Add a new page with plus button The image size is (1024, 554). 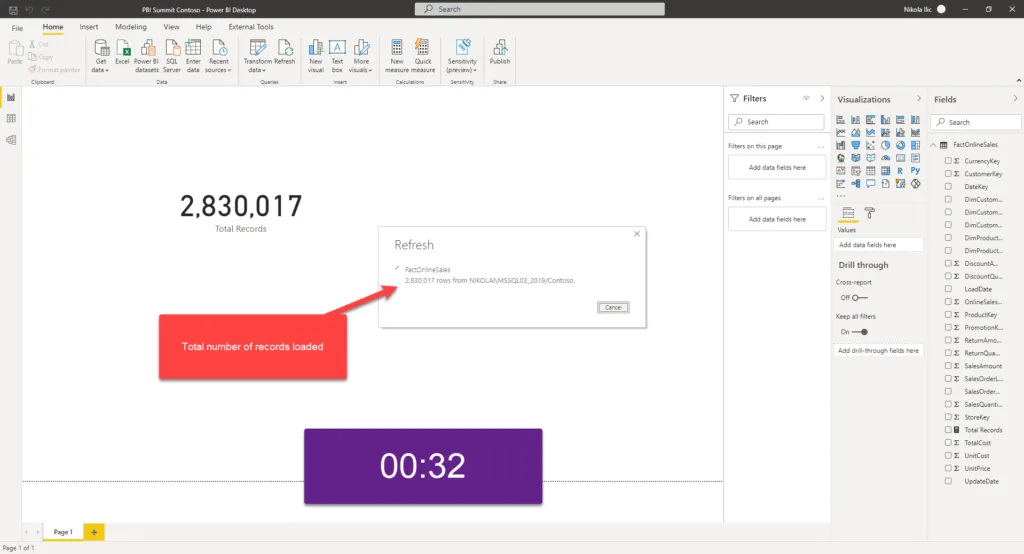(94, 532)
